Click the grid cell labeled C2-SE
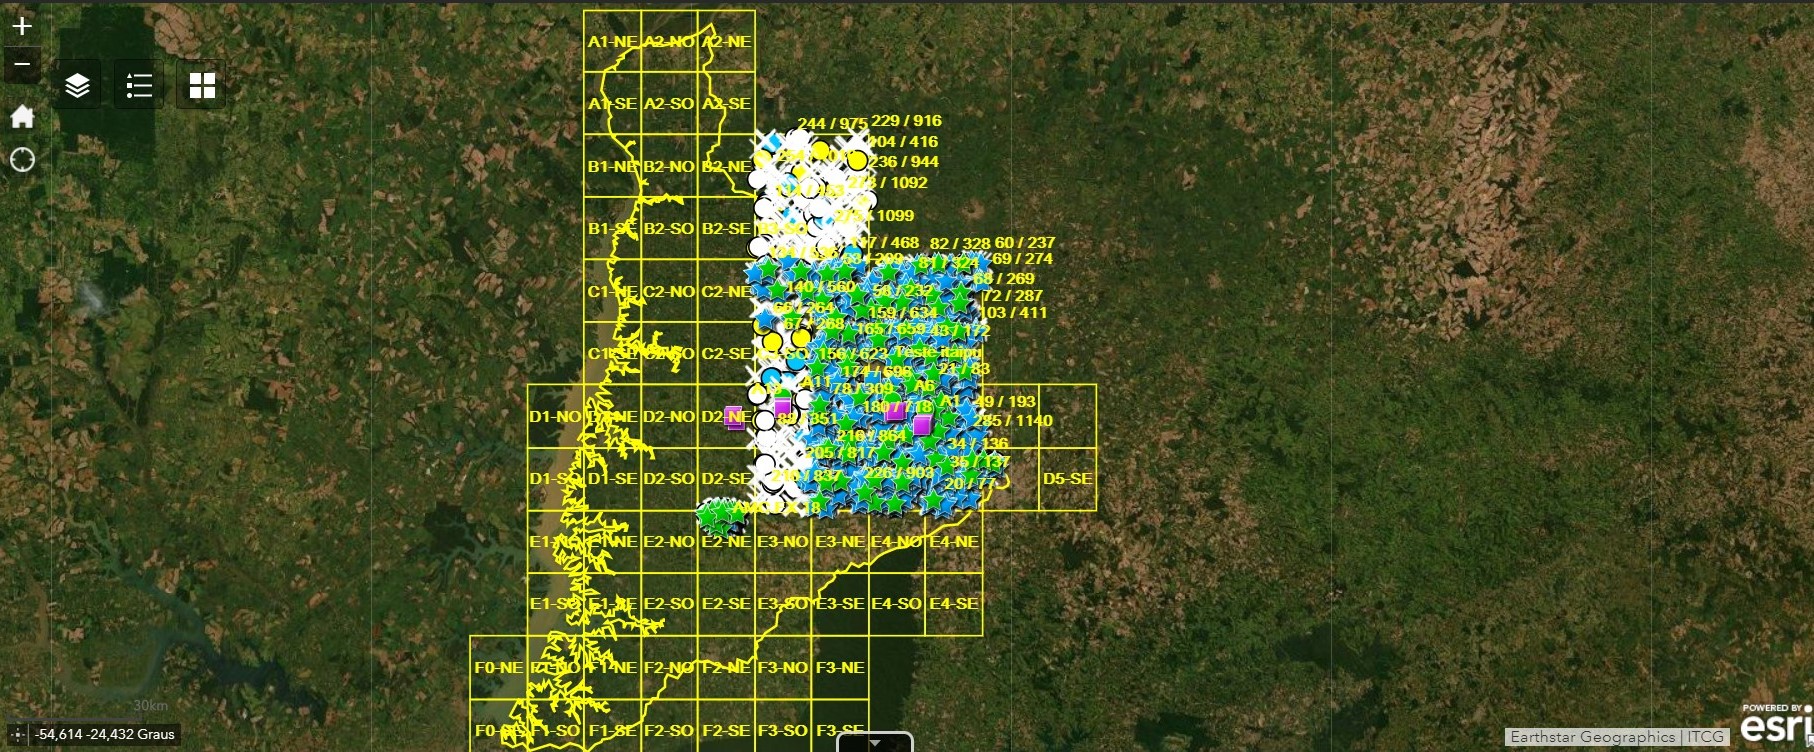This screenshot has height=752, width=1814. 726,353
